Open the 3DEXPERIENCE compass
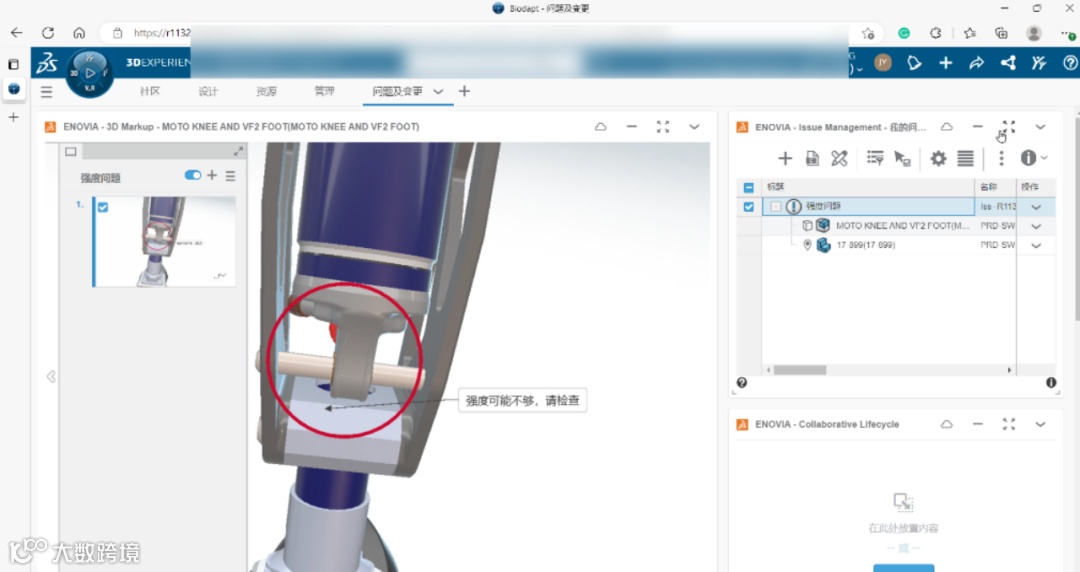The height and width of the screenshot is (572, 1080). tap(90, 73)
